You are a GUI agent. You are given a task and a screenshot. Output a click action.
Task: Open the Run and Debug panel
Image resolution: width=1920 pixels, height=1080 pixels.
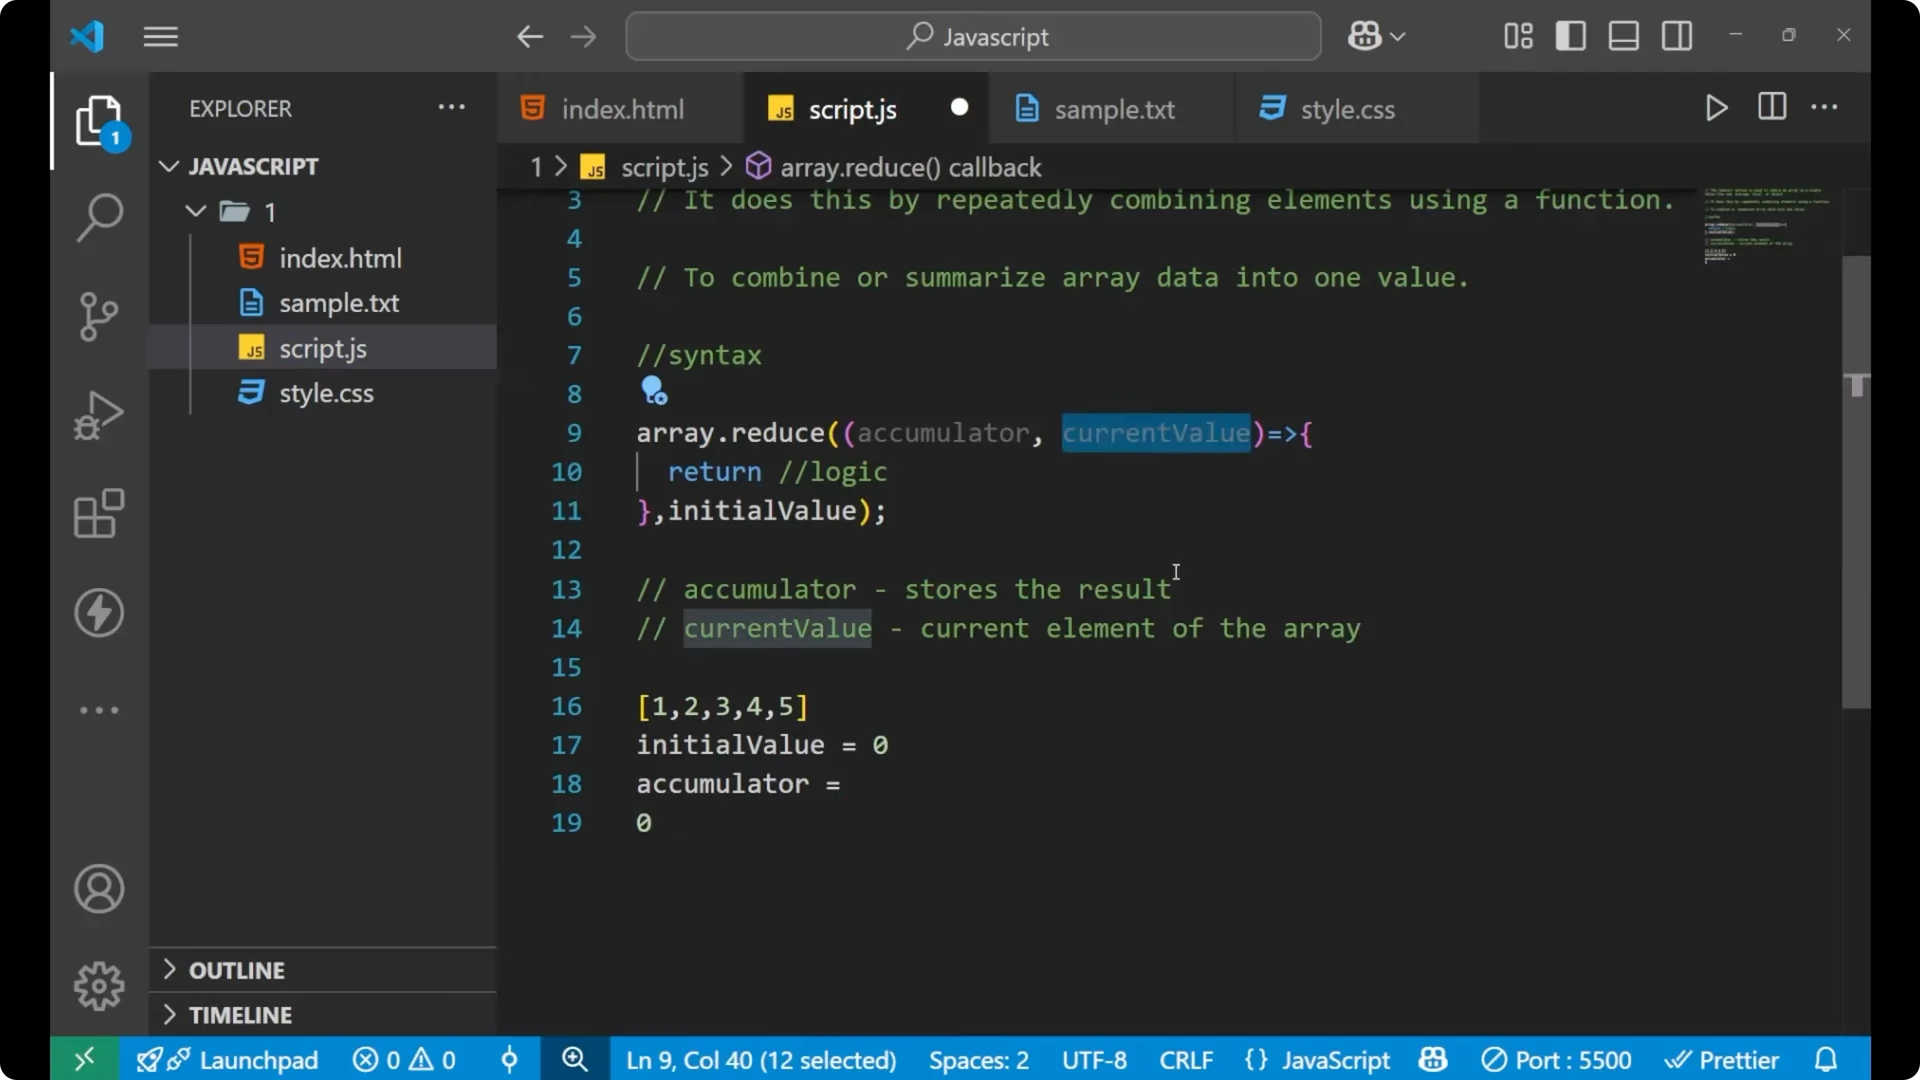pos(98,415)
